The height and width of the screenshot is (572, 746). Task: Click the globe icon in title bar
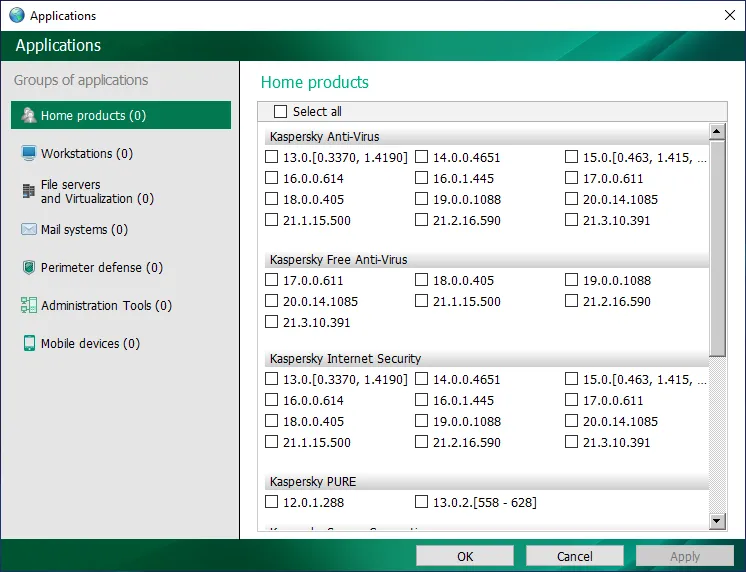coord(17,15)
